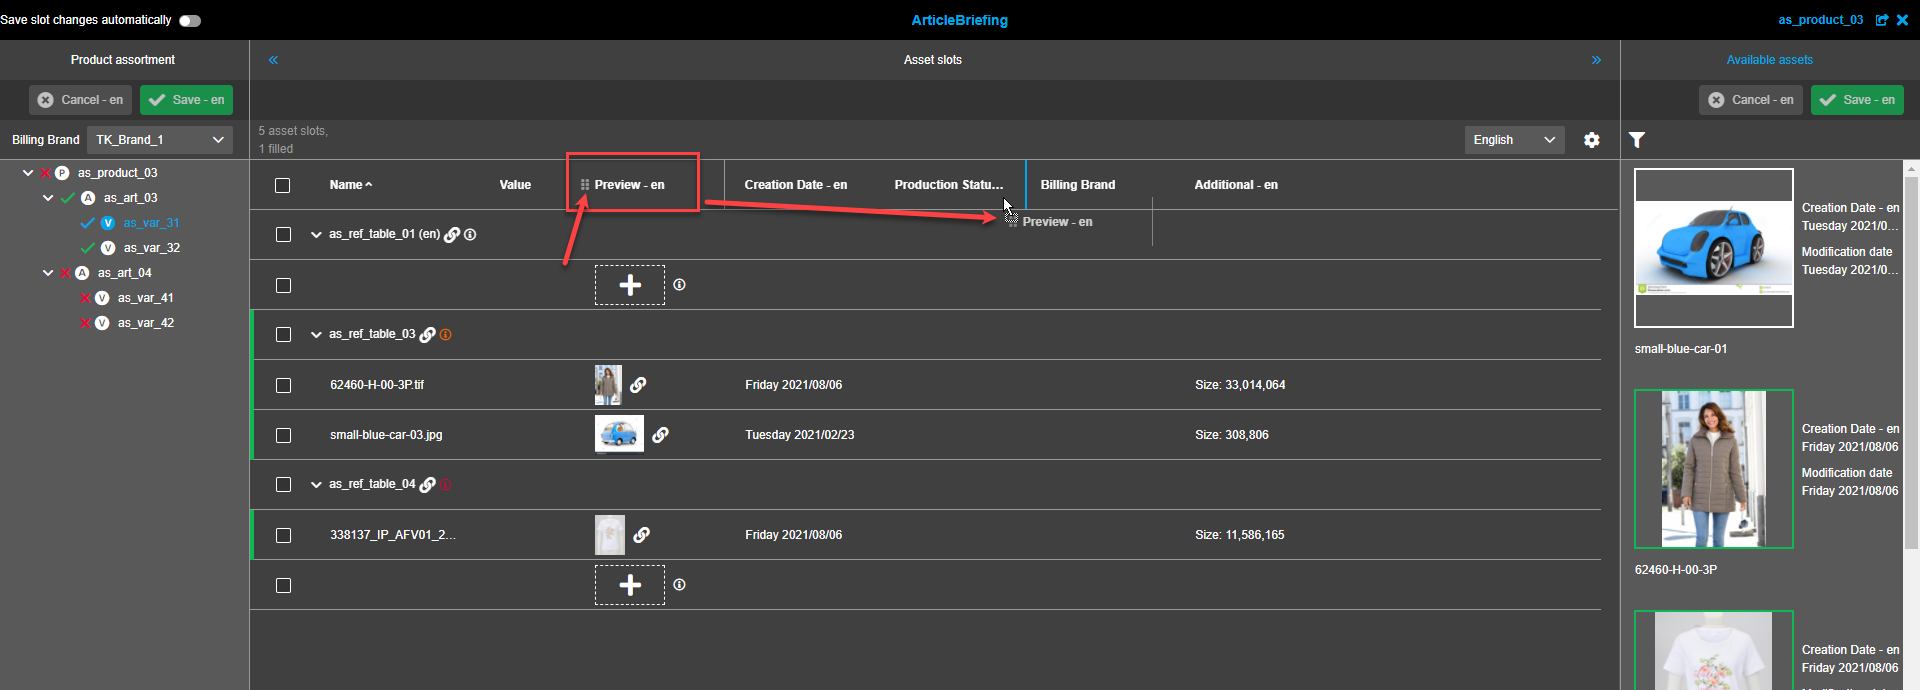Toggle Save slot changes automatically switch
This screenshot has height=690, width=1920.
[x=190, y=20]
